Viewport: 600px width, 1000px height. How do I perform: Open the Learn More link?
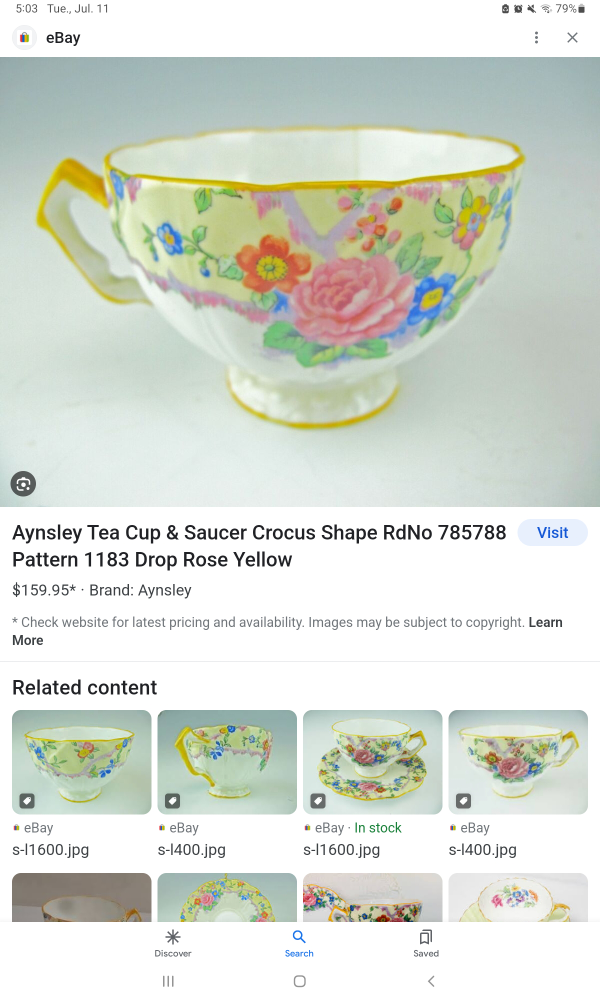click(x=287, y=631)
